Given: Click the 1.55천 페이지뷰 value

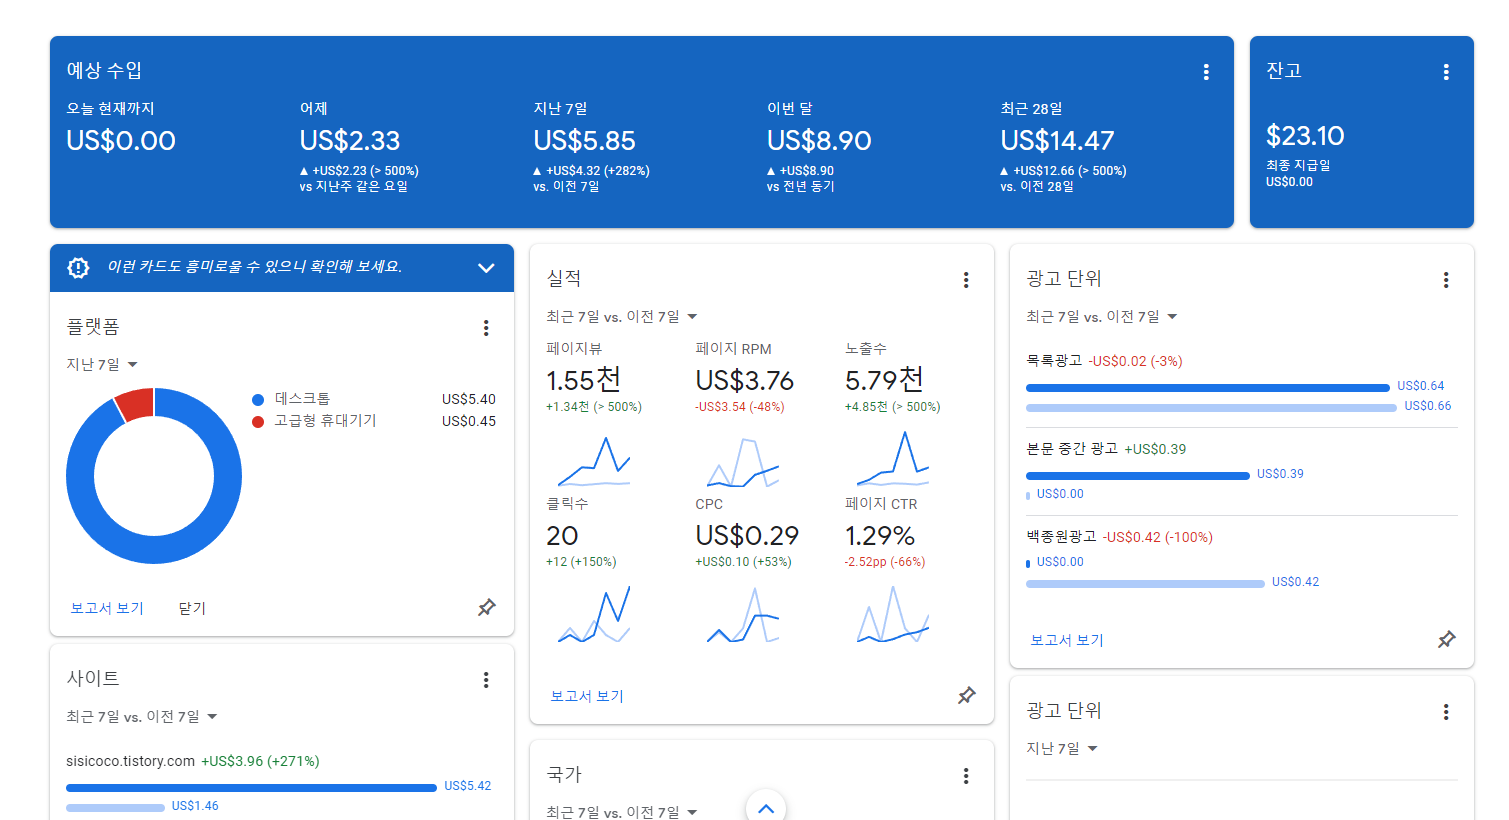Looking at the screenshot, I should (584, 380).
